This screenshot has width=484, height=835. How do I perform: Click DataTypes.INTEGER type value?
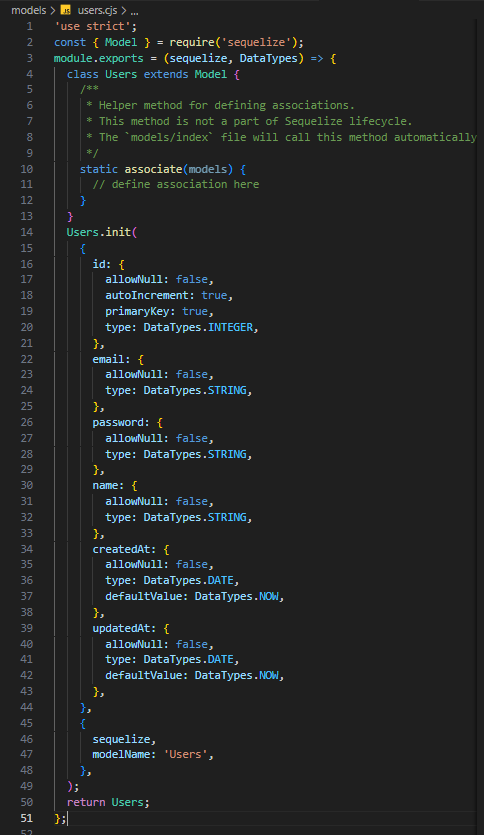pos(198,327)
